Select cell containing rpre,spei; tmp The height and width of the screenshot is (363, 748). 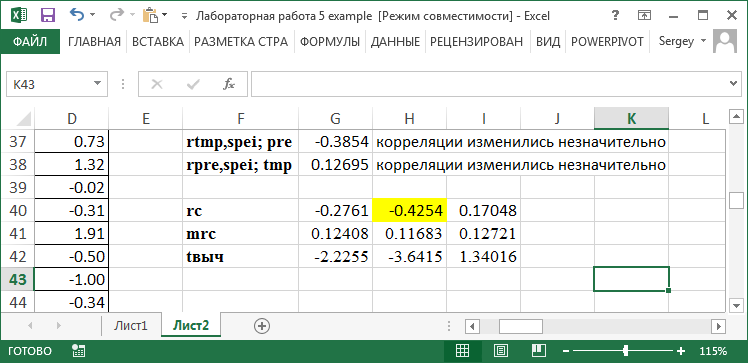(x=240, y=165)
